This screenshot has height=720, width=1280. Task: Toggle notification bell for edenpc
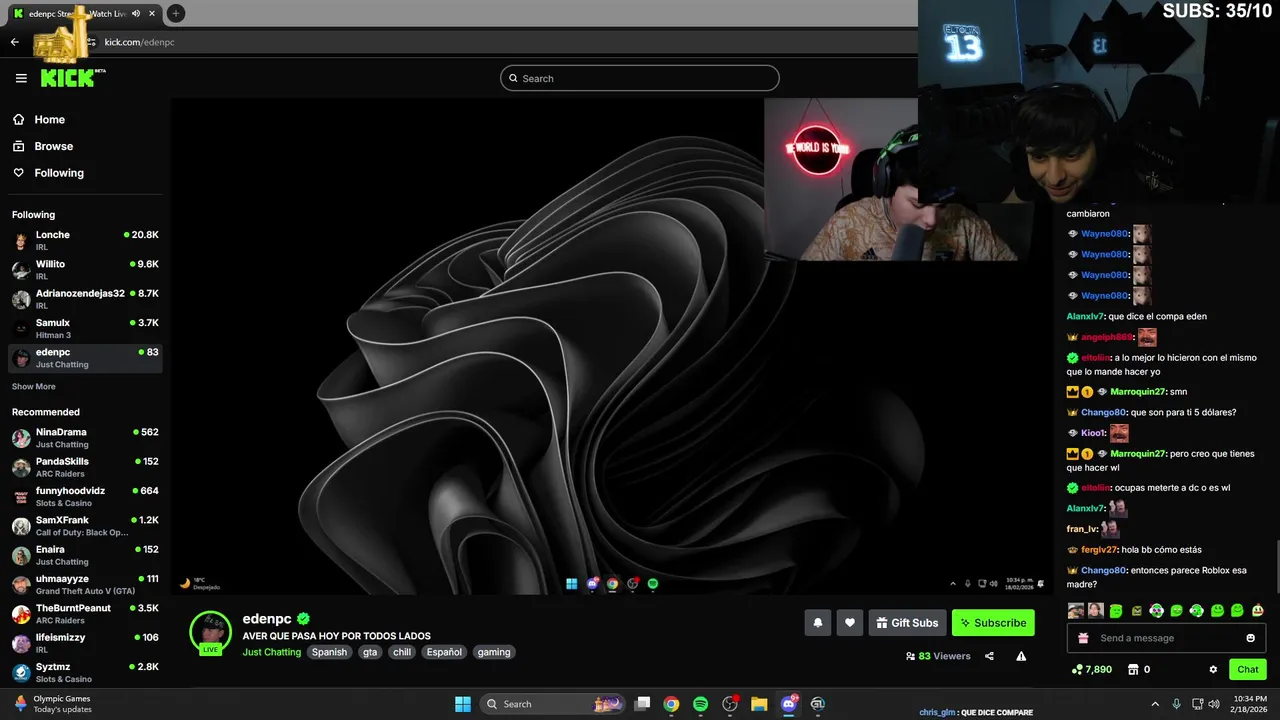tap(818, 623)
